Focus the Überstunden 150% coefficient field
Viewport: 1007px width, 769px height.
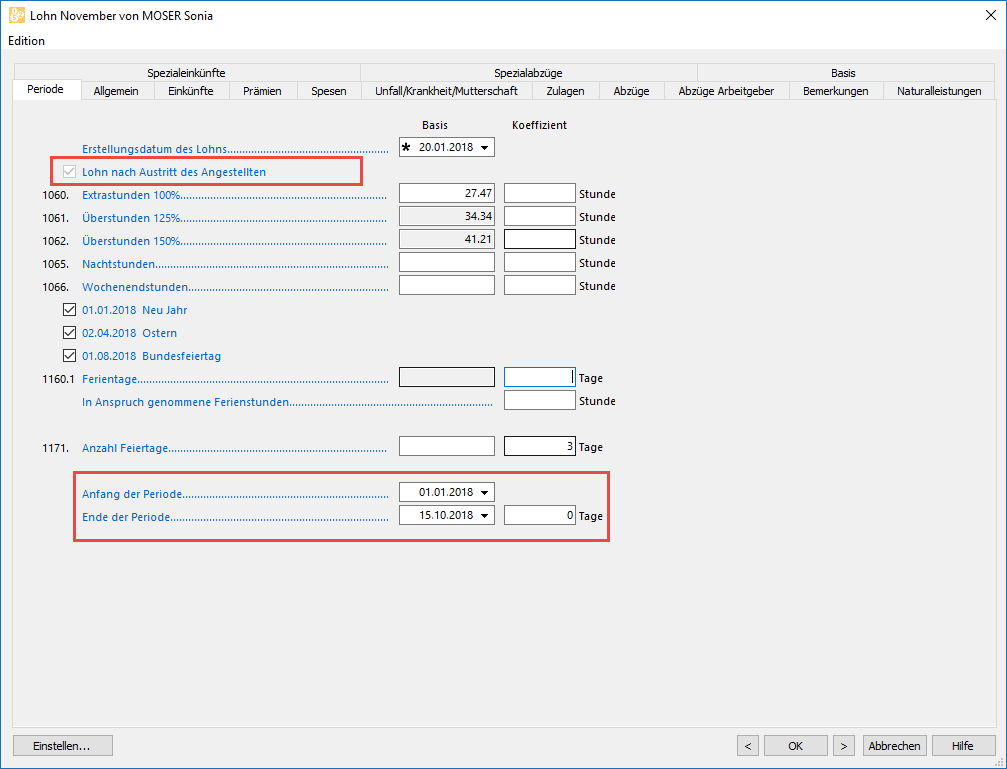539,240
